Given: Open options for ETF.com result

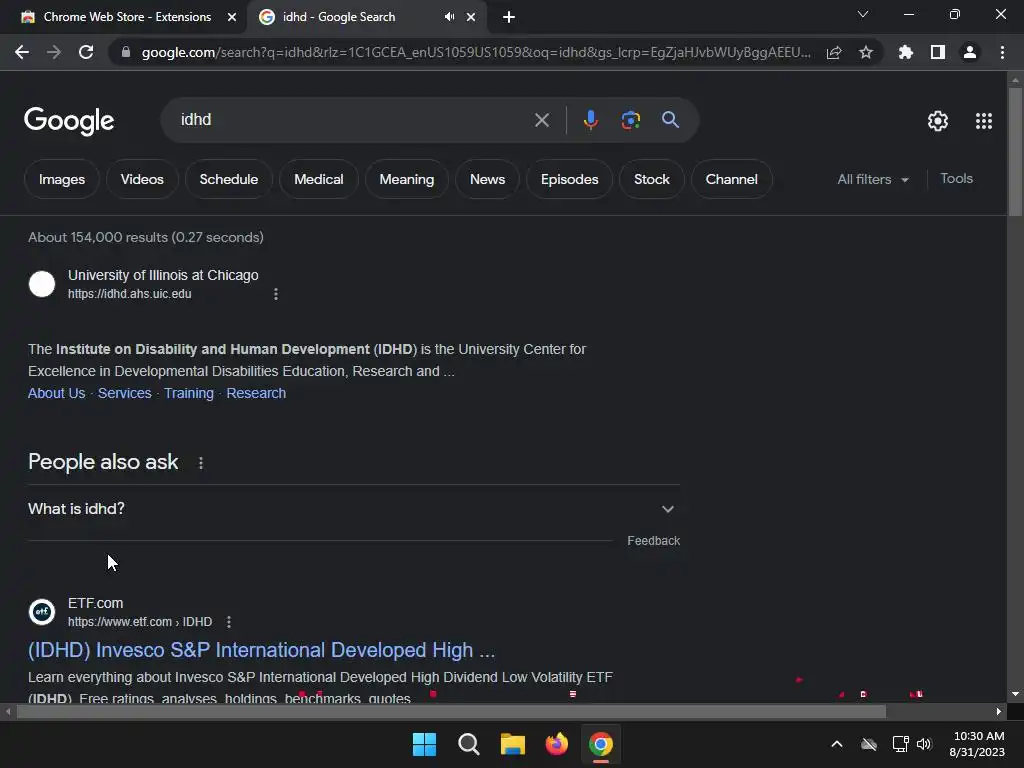Looking at the screenshot, I should 229,622.
